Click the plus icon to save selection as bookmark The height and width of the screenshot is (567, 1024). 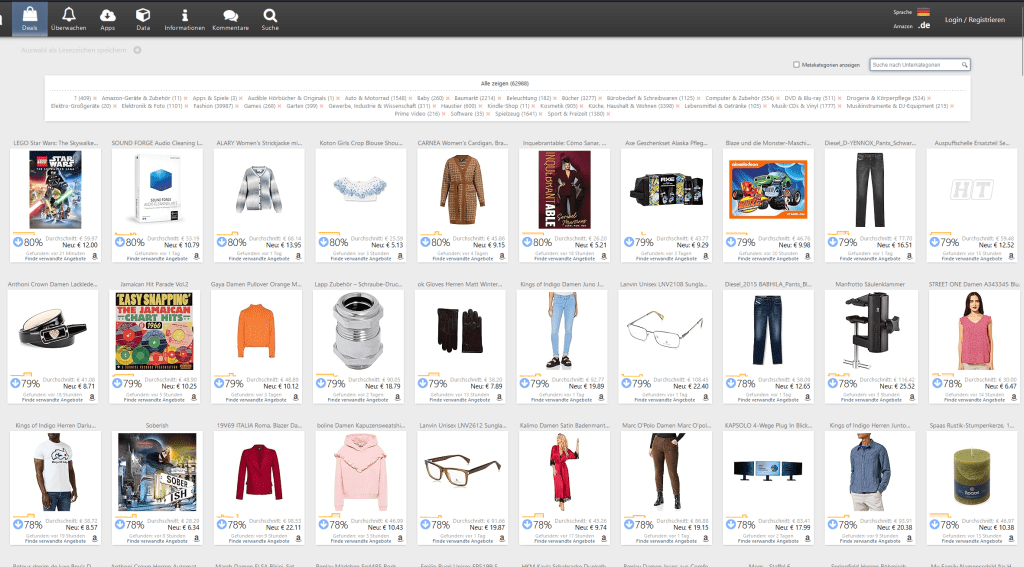point(137,50)
